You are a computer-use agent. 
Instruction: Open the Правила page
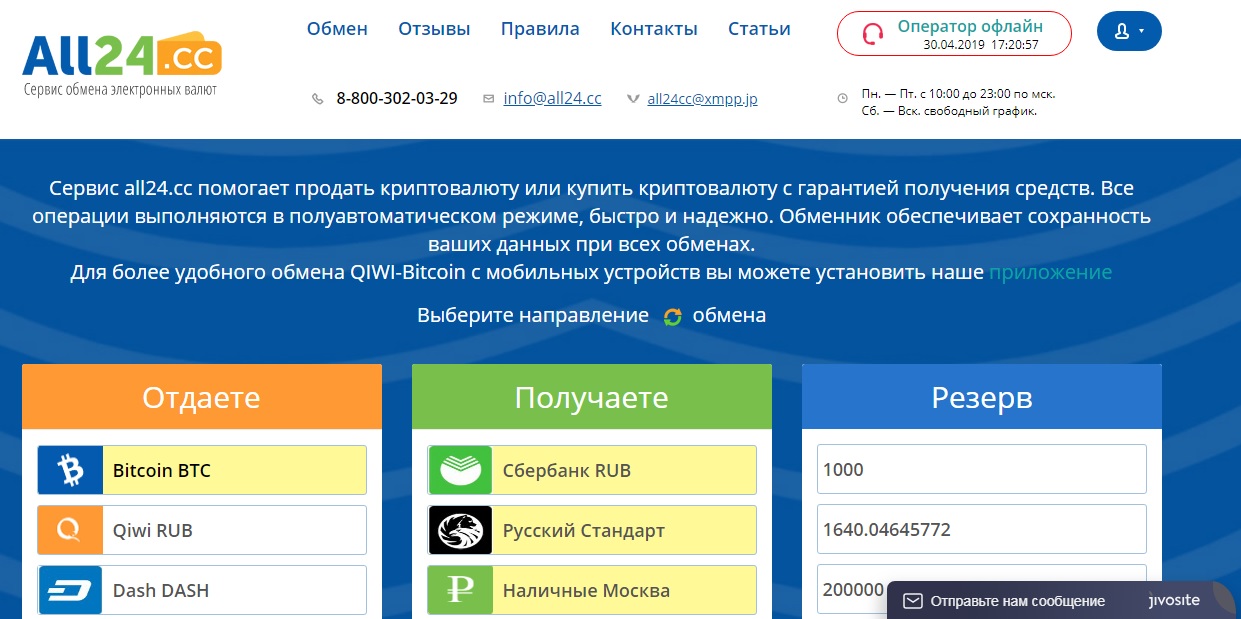(540, 29)
